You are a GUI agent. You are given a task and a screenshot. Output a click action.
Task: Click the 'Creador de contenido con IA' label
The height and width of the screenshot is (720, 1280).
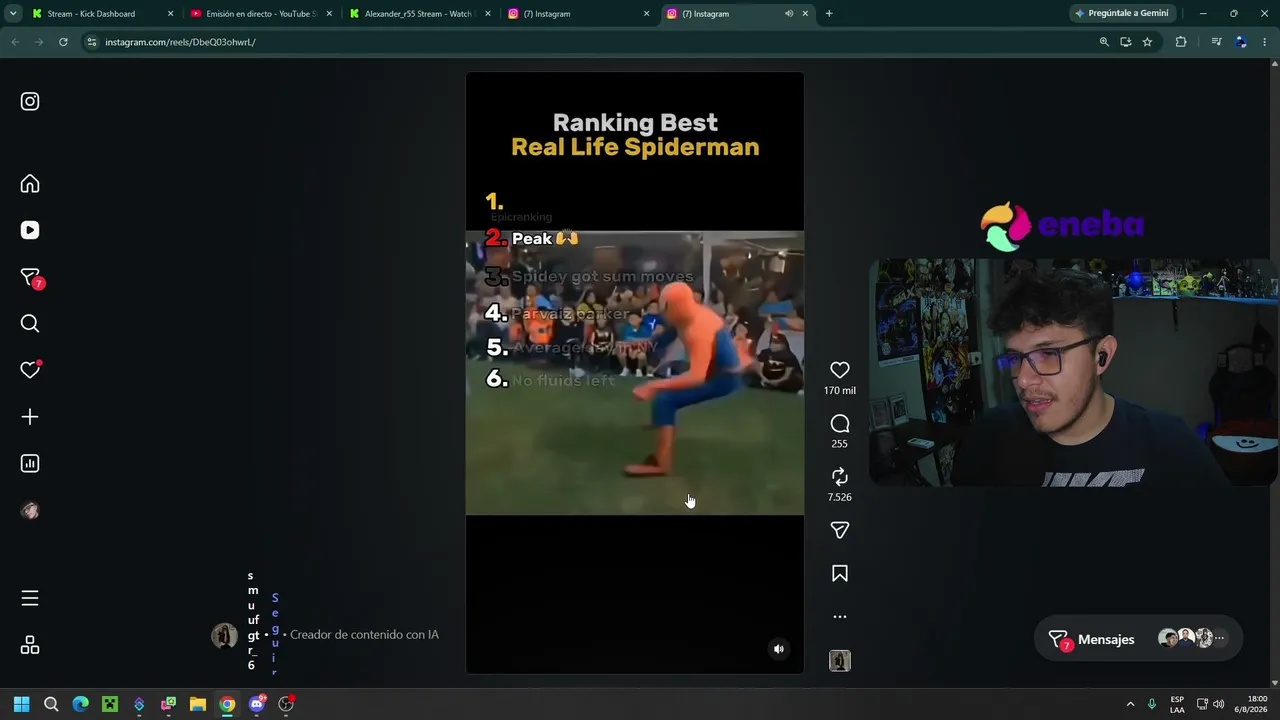click(x=364, y=635)
